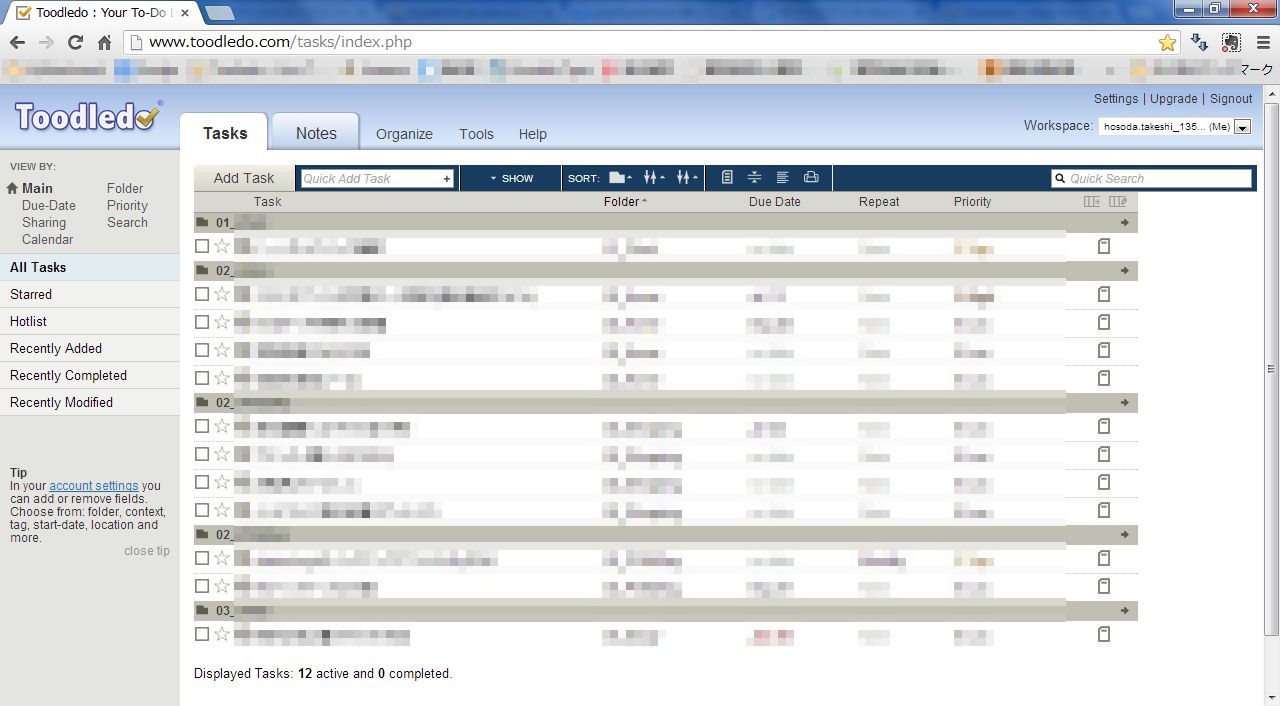
Task: View by Calendar
Action: coord(47,239)
